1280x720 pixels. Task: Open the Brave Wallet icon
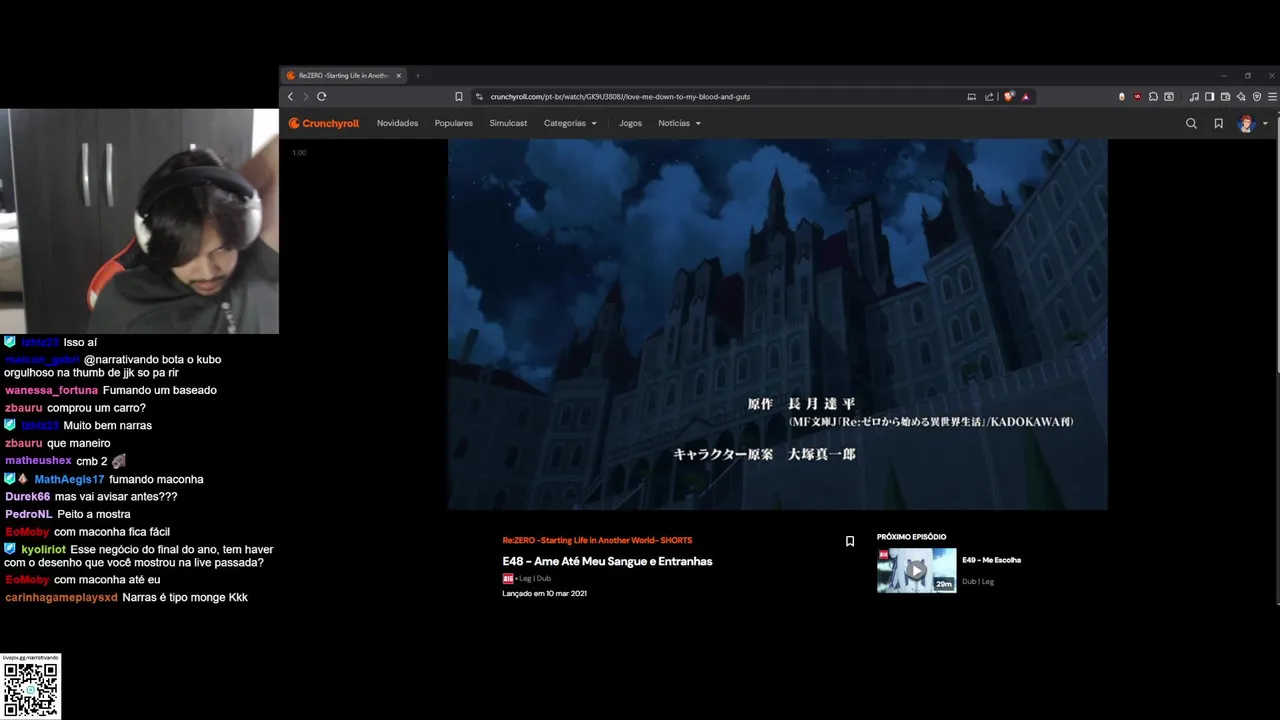(x=1225, y=96)
